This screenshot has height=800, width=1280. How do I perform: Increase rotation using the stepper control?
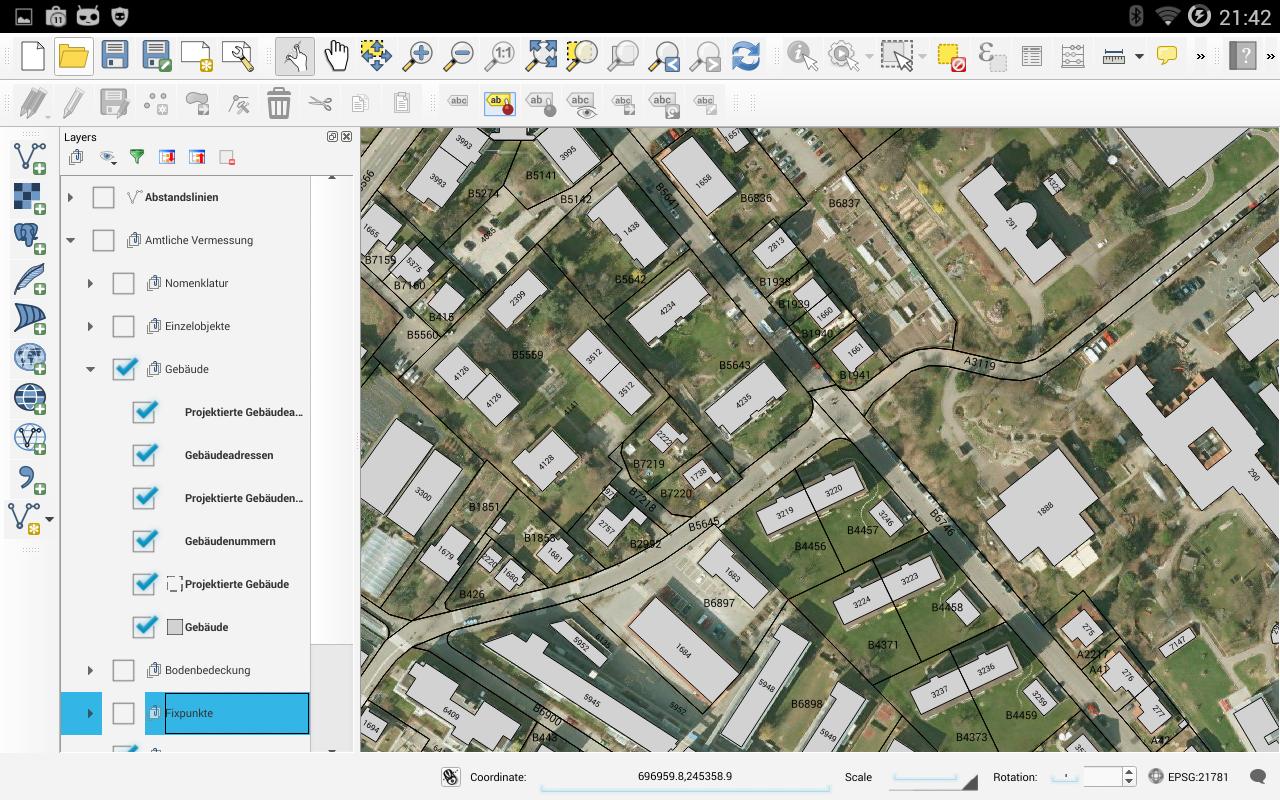pyautogui.click(x=1131, y=771)
